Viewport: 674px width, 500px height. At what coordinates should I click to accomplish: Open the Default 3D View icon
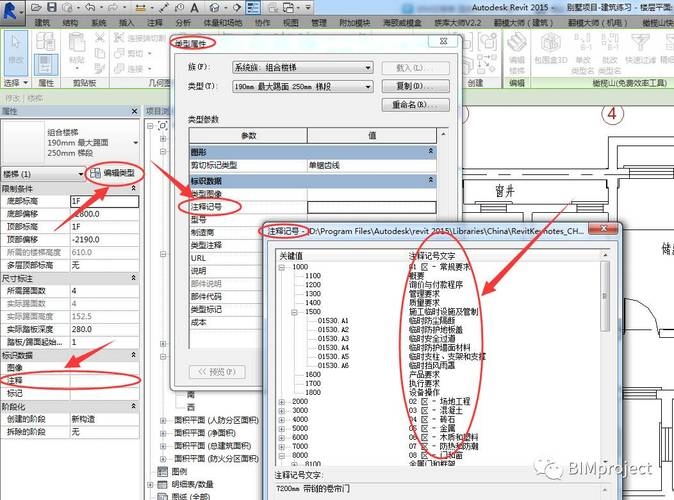click(214, 7)
